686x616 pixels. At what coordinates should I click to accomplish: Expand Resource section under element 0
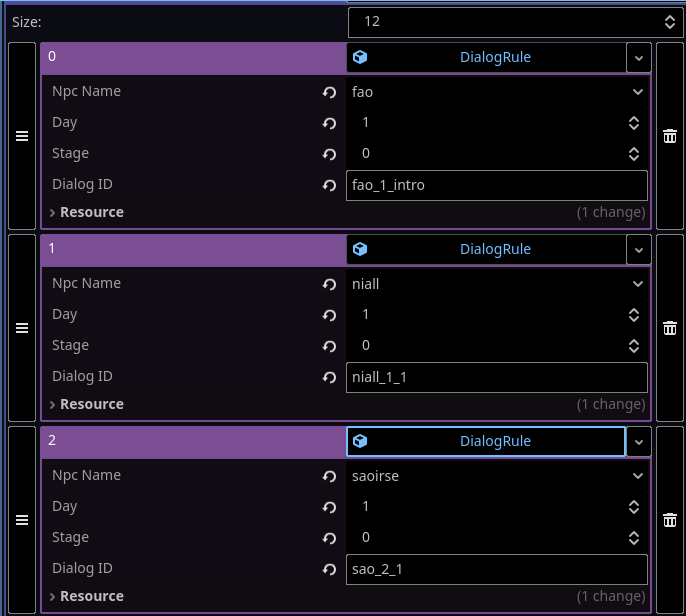click(86, 212)
